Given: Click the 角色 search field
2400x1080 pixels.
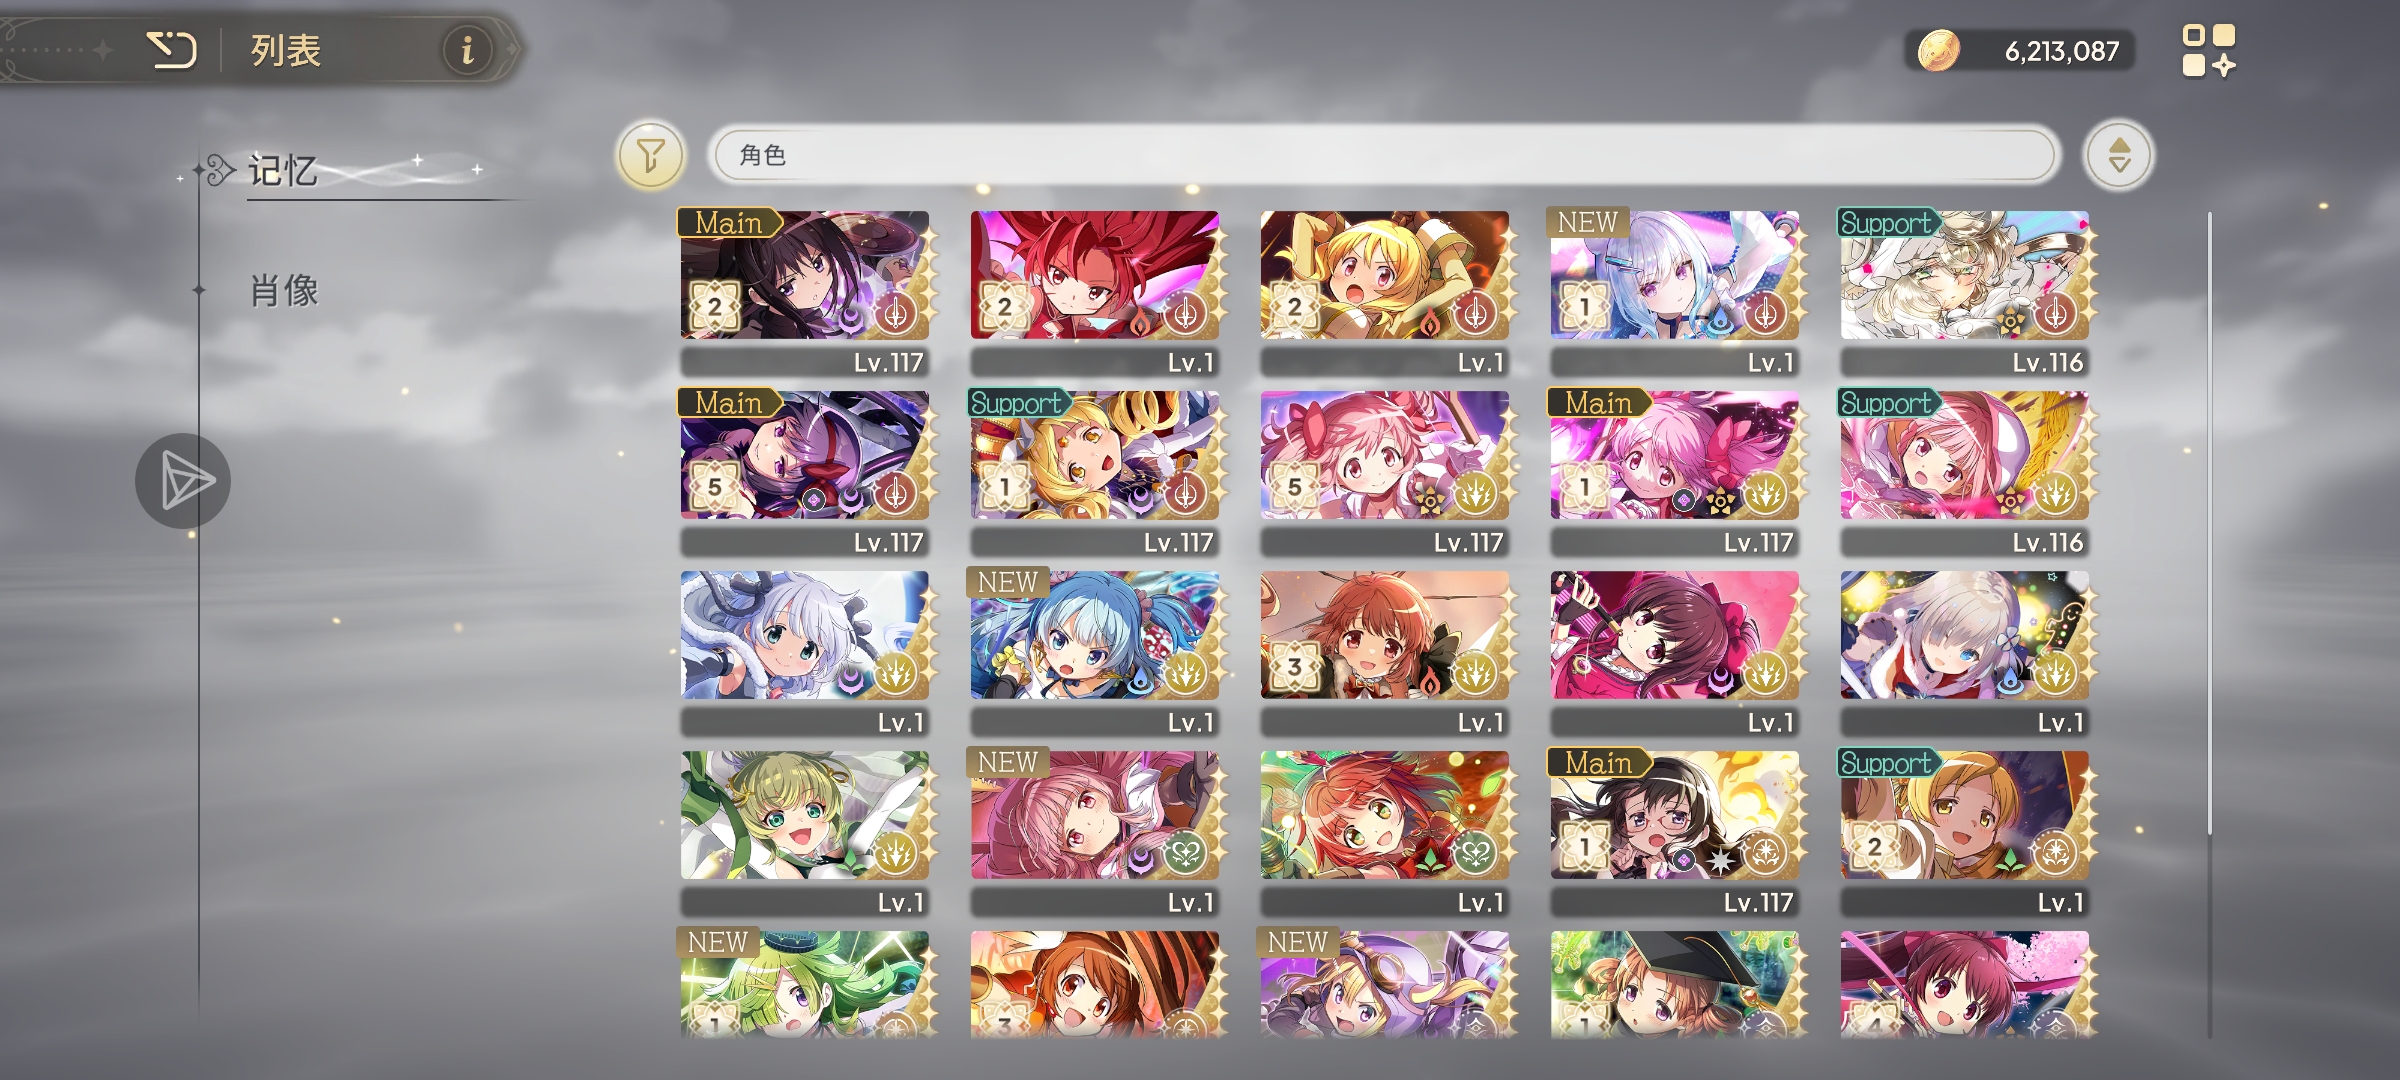Looking at the screenshot, I should tap(1385, 155).
